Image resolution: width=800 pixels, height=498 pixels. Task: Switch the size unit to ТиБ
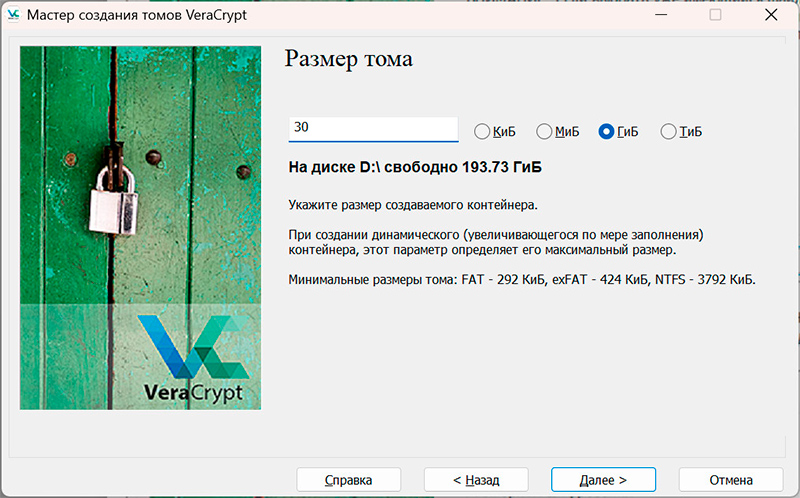click(668, 131)
